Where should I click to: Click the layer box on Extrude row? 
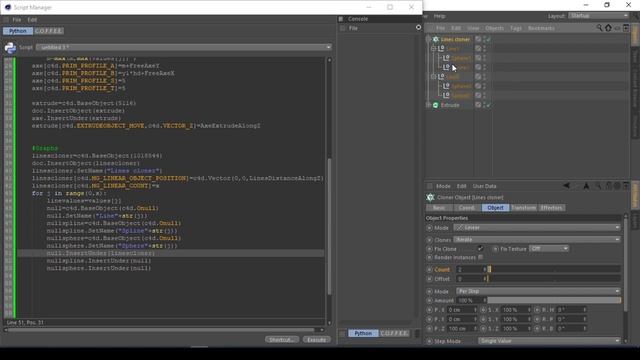pyautogui.click(x=478, y=105)
